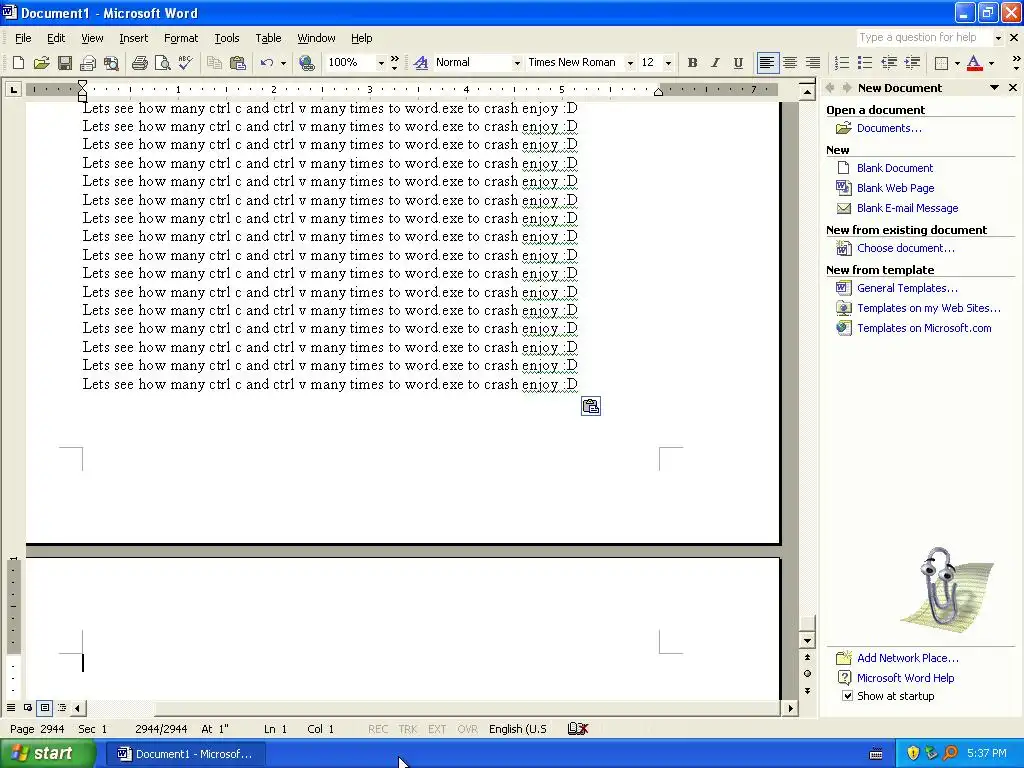The width and height of the screenshot is (1024, 768).
Task: Open the Undo history dropdown arrow
Action: 283,63
